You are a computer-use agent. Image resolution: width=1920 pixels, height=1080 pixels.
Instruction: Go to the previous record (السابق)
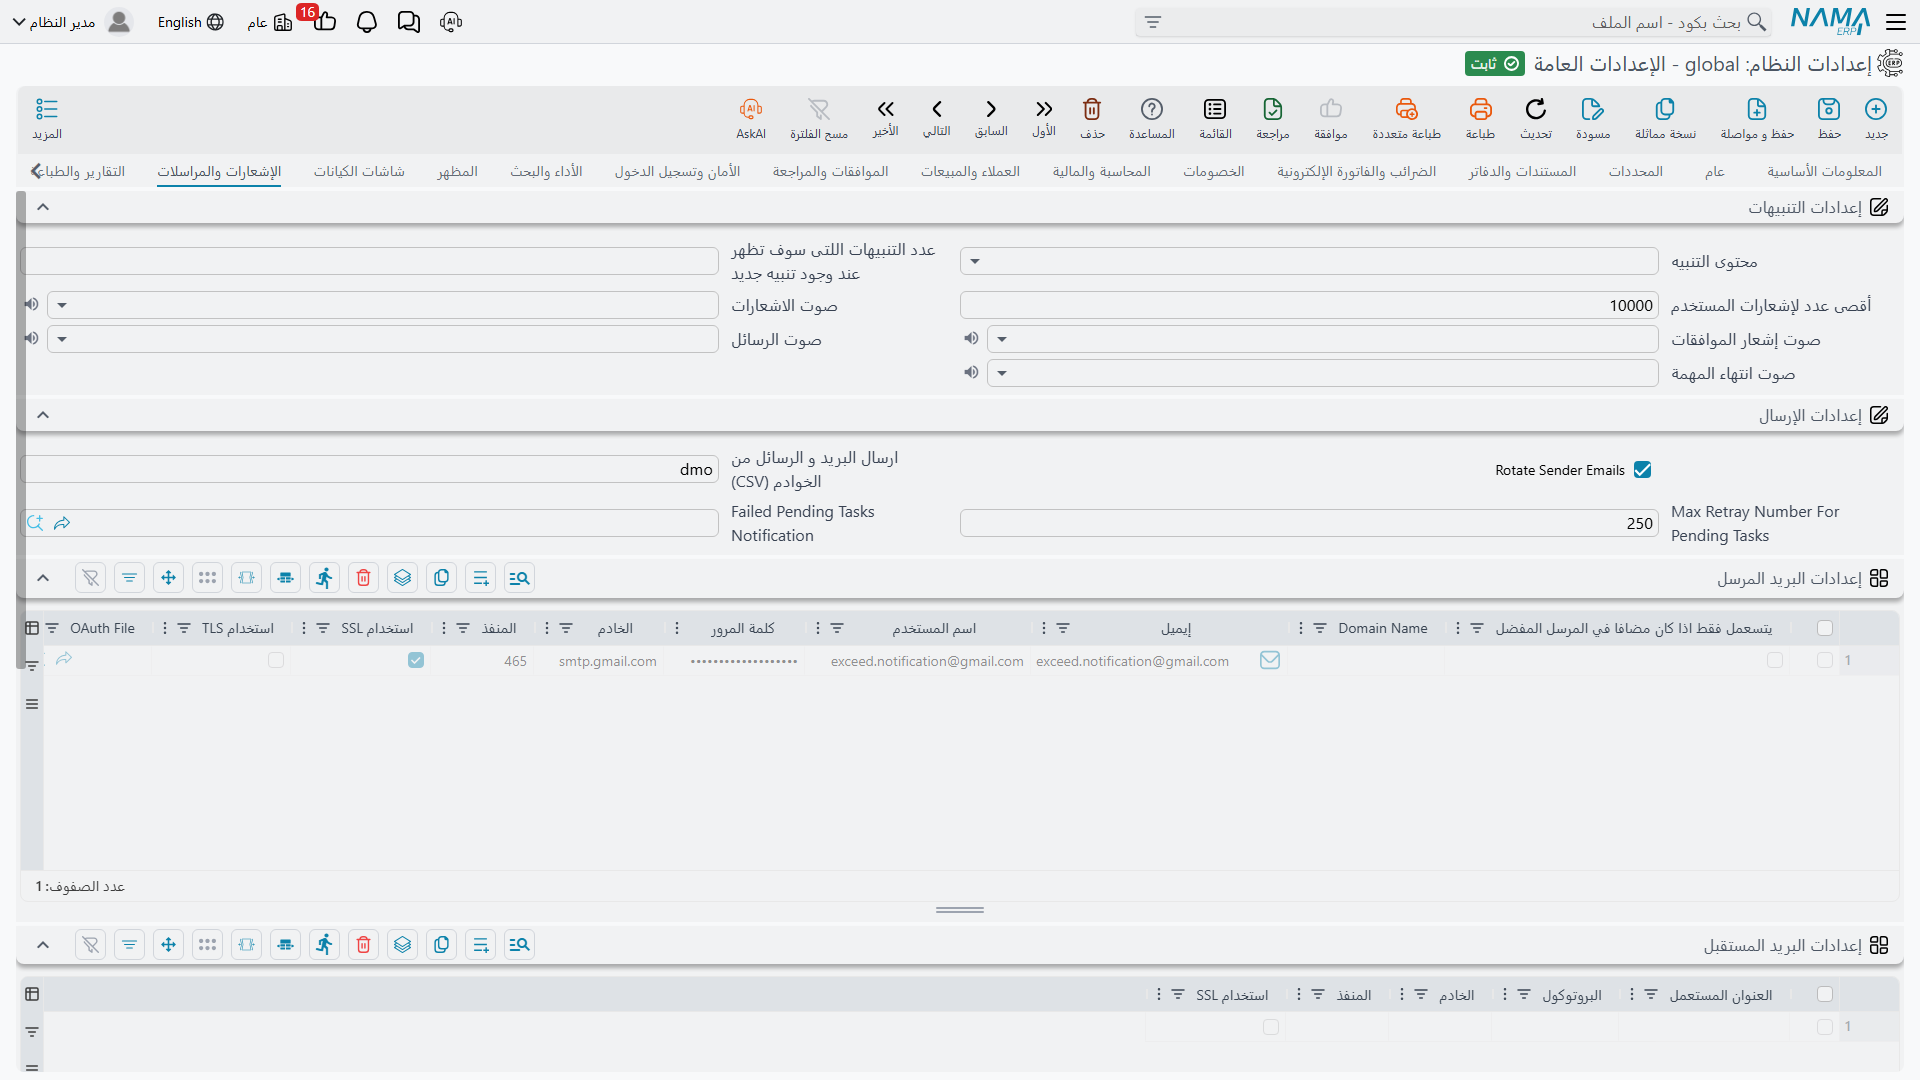click(x=991, y=109)
